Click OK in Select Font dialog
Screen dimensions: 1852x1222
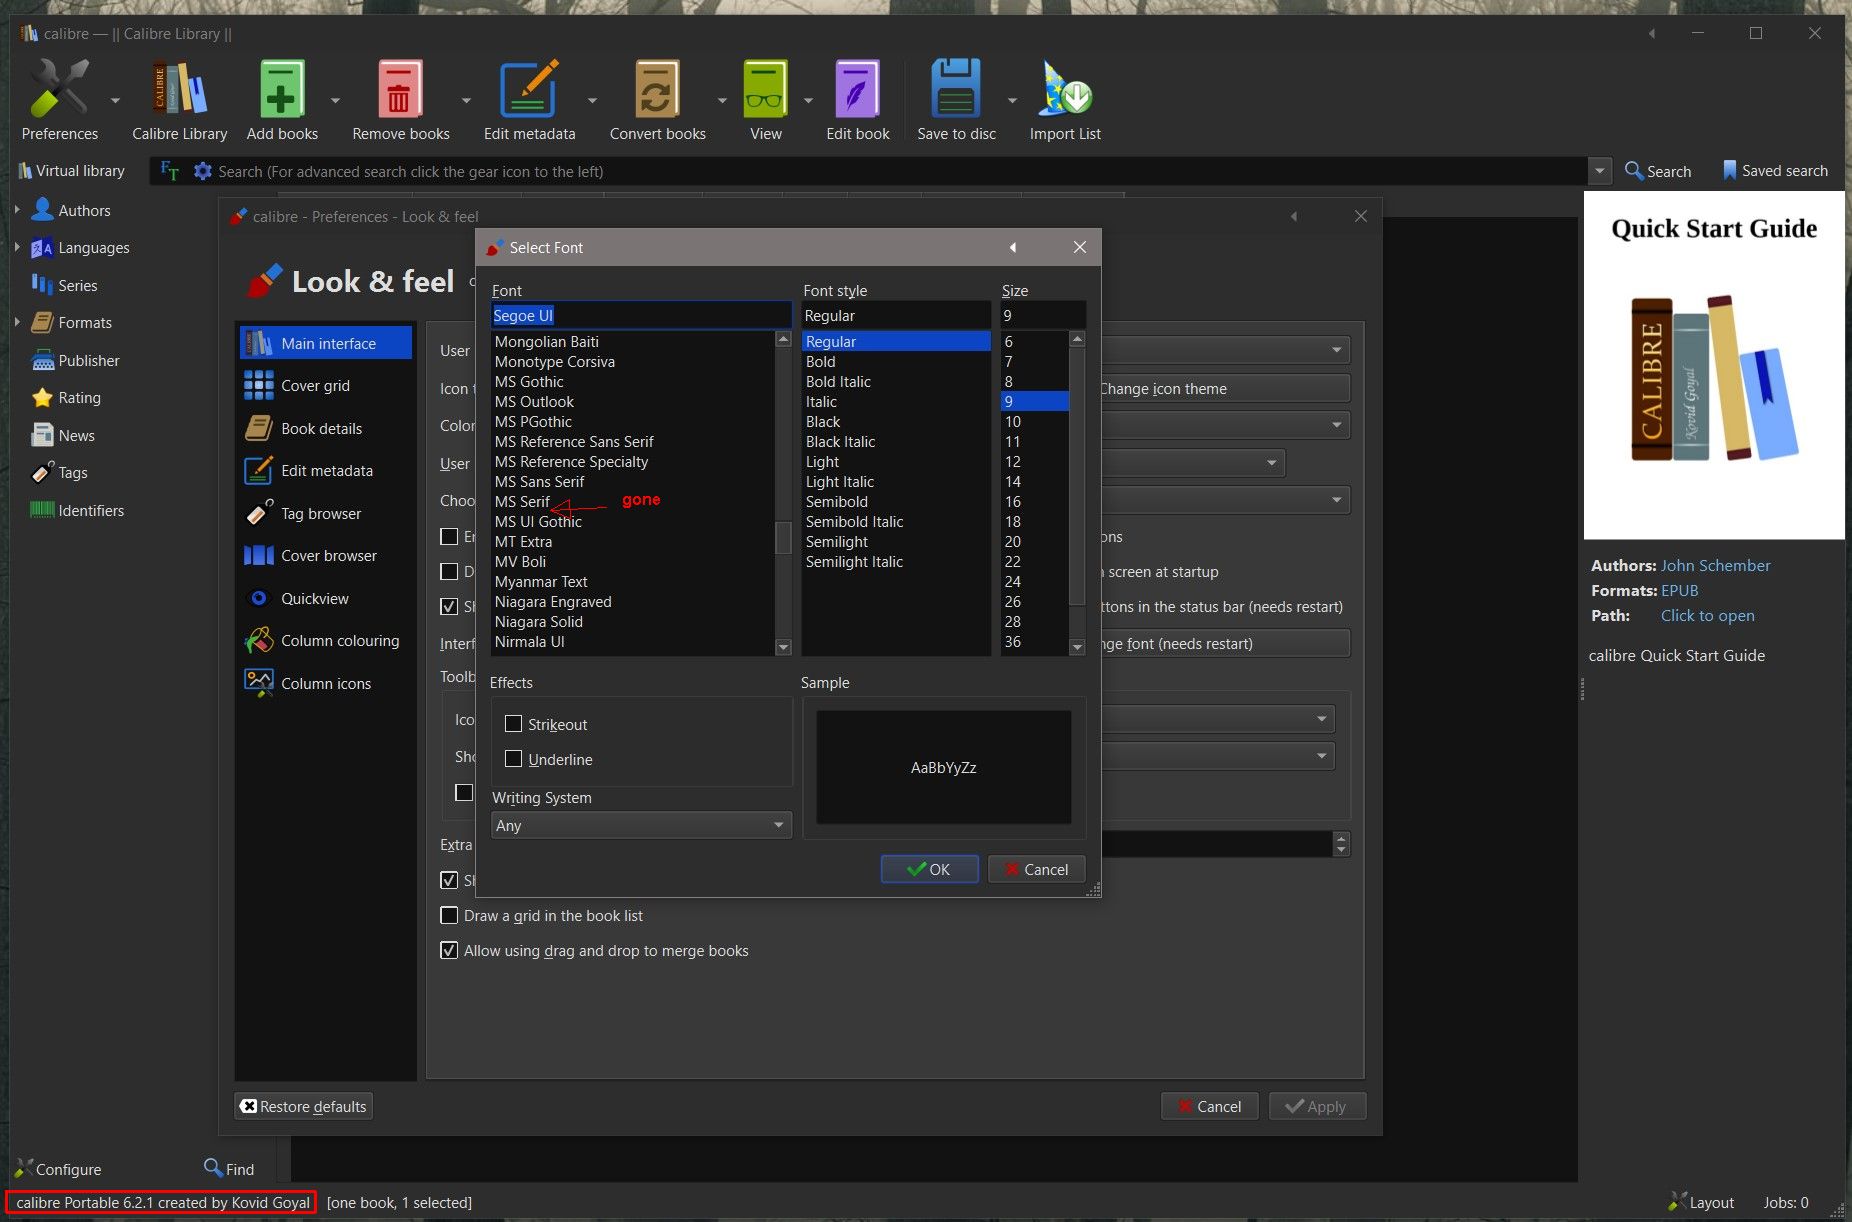[929, 869]
